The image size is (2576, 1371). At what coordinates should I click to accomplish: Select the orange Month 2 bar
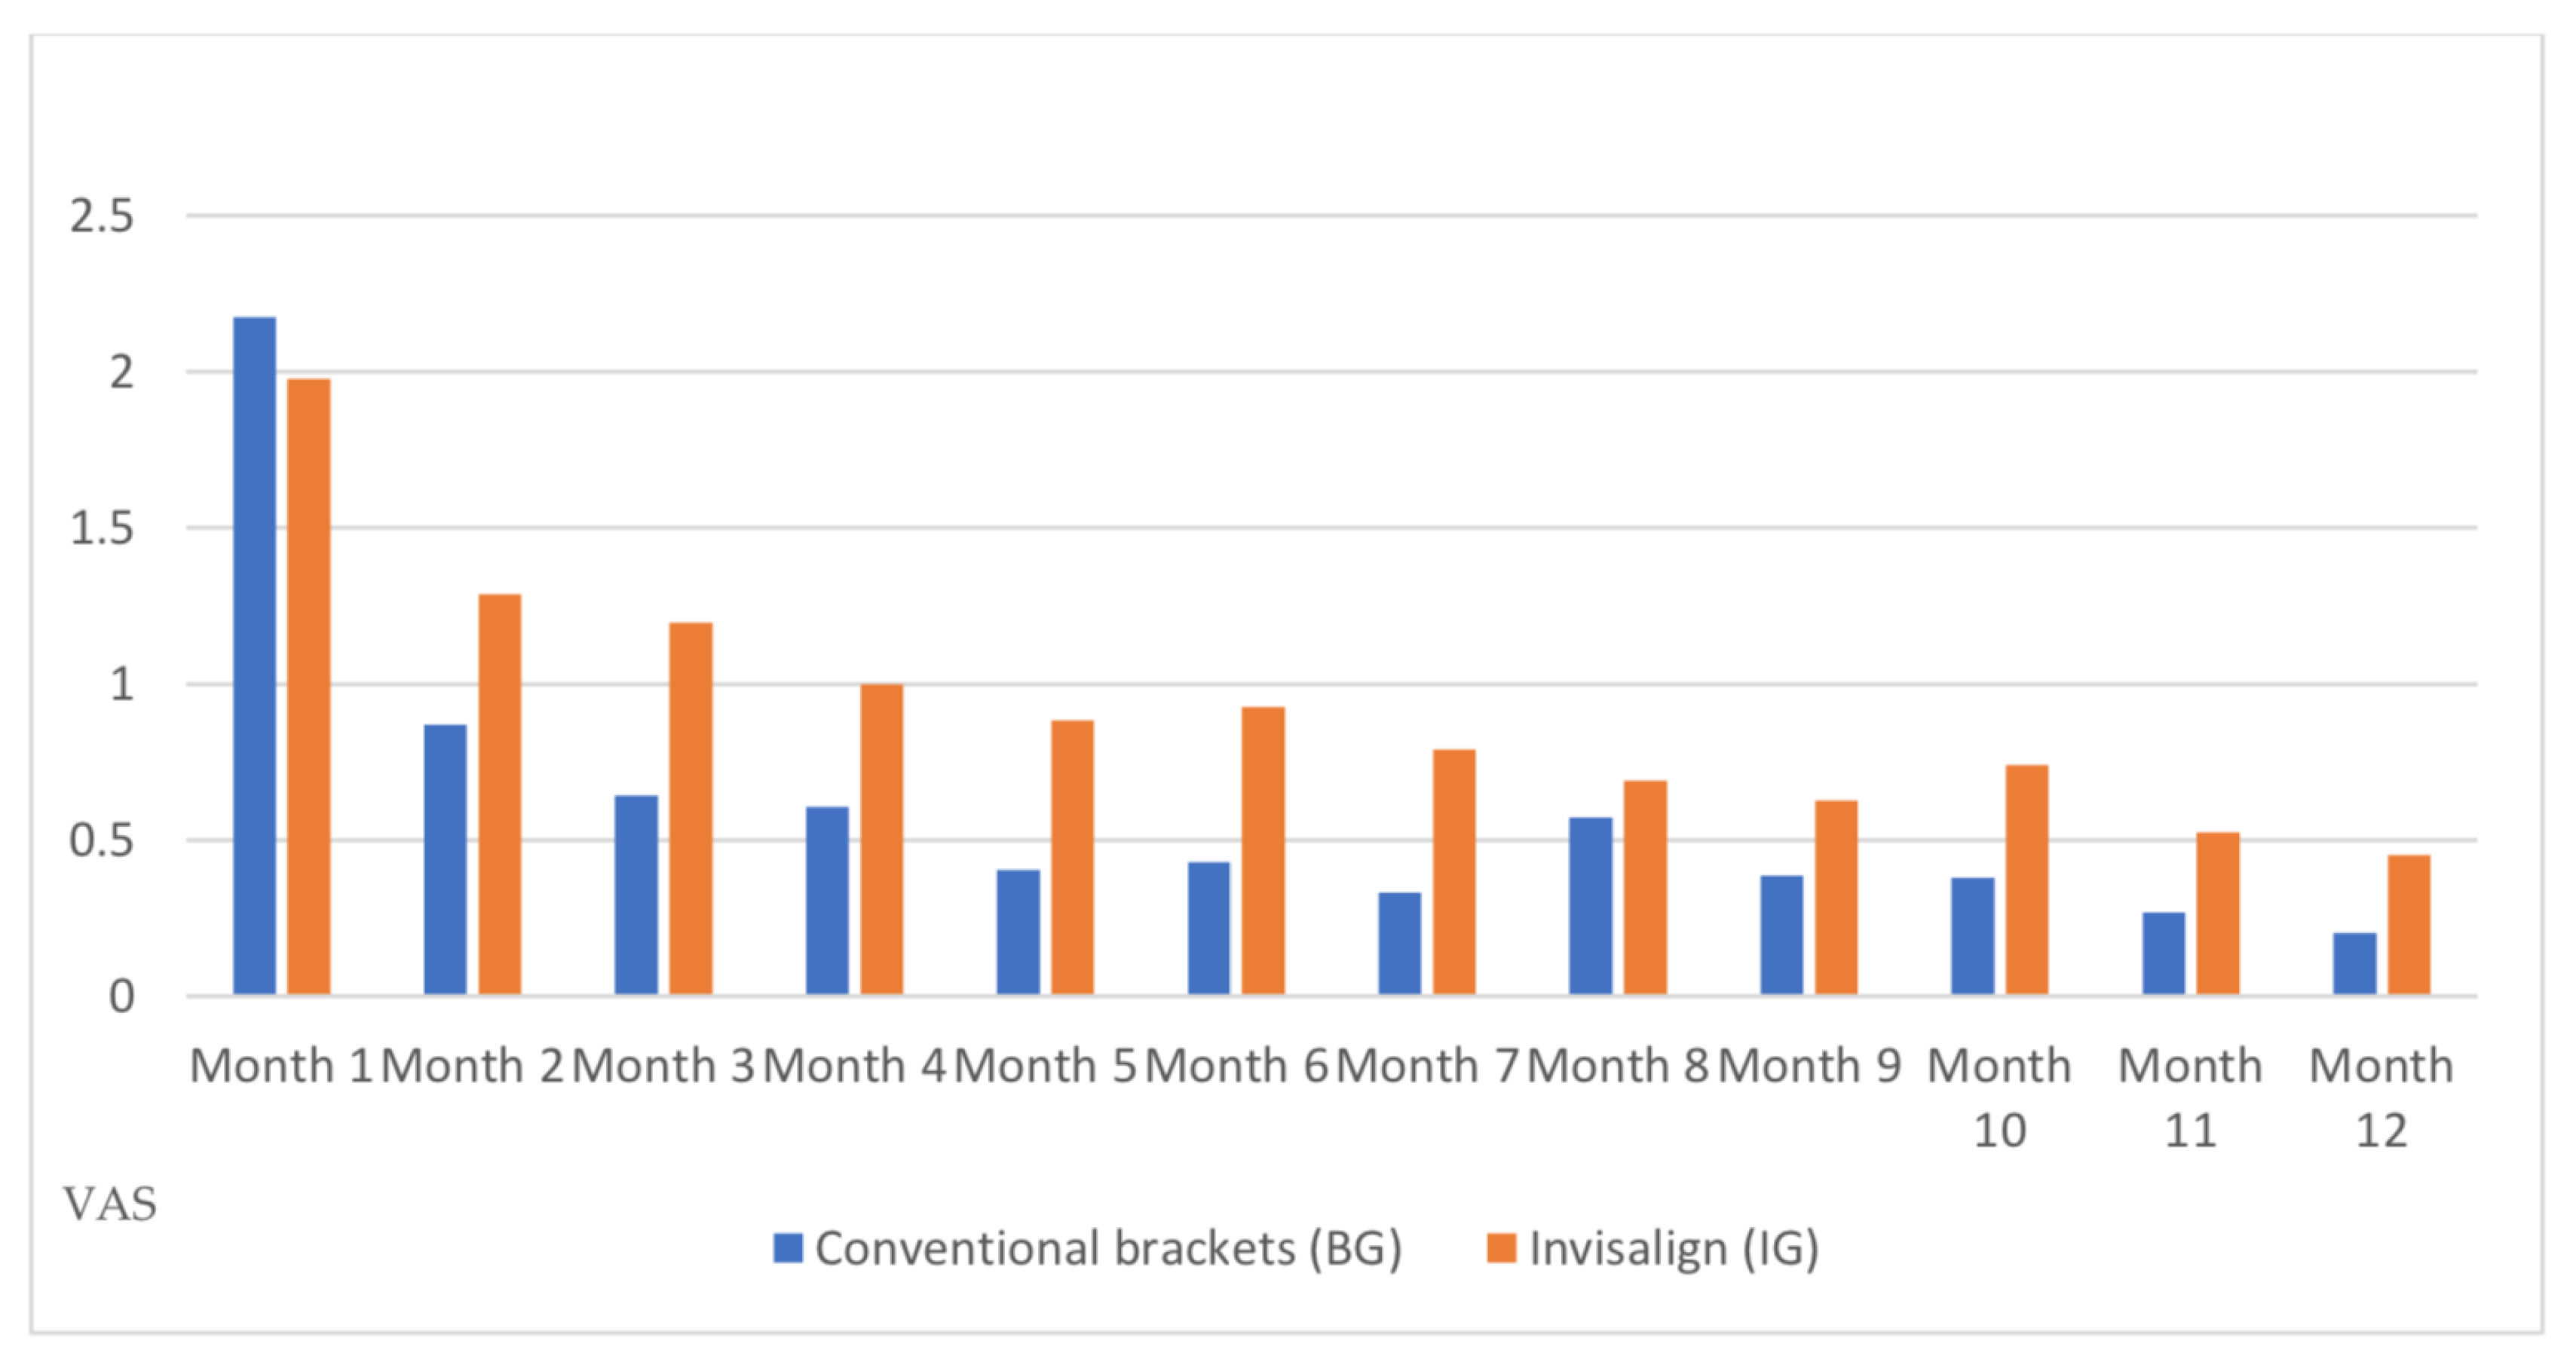tap(500, 794)
